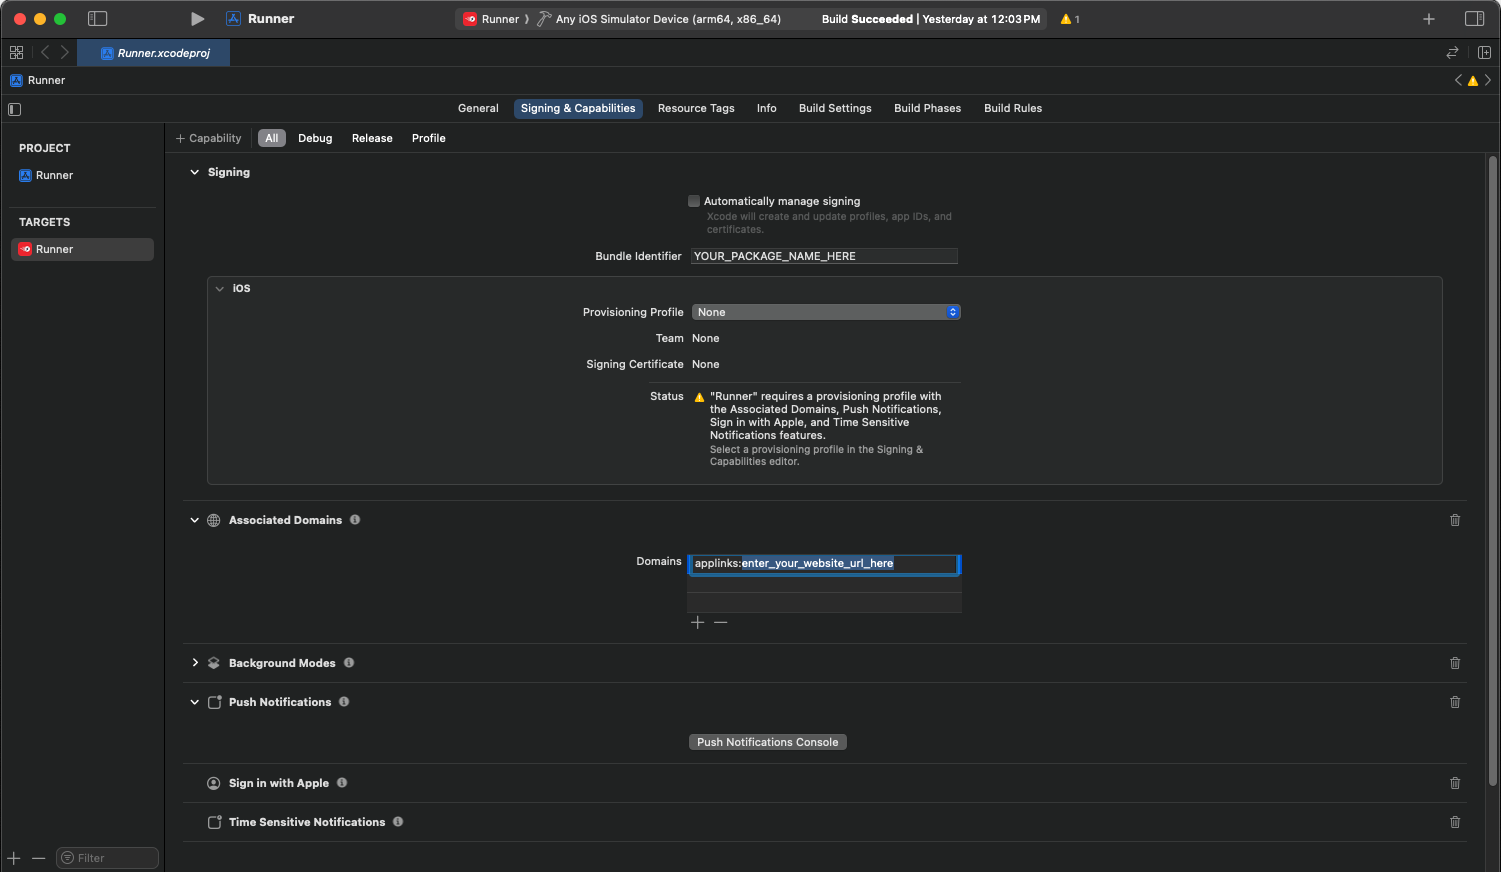This screenshot has width=1501, height=872.
Task: Click the Bundle Identifier field
Action: pyautogui.click(x=824, y=256)
